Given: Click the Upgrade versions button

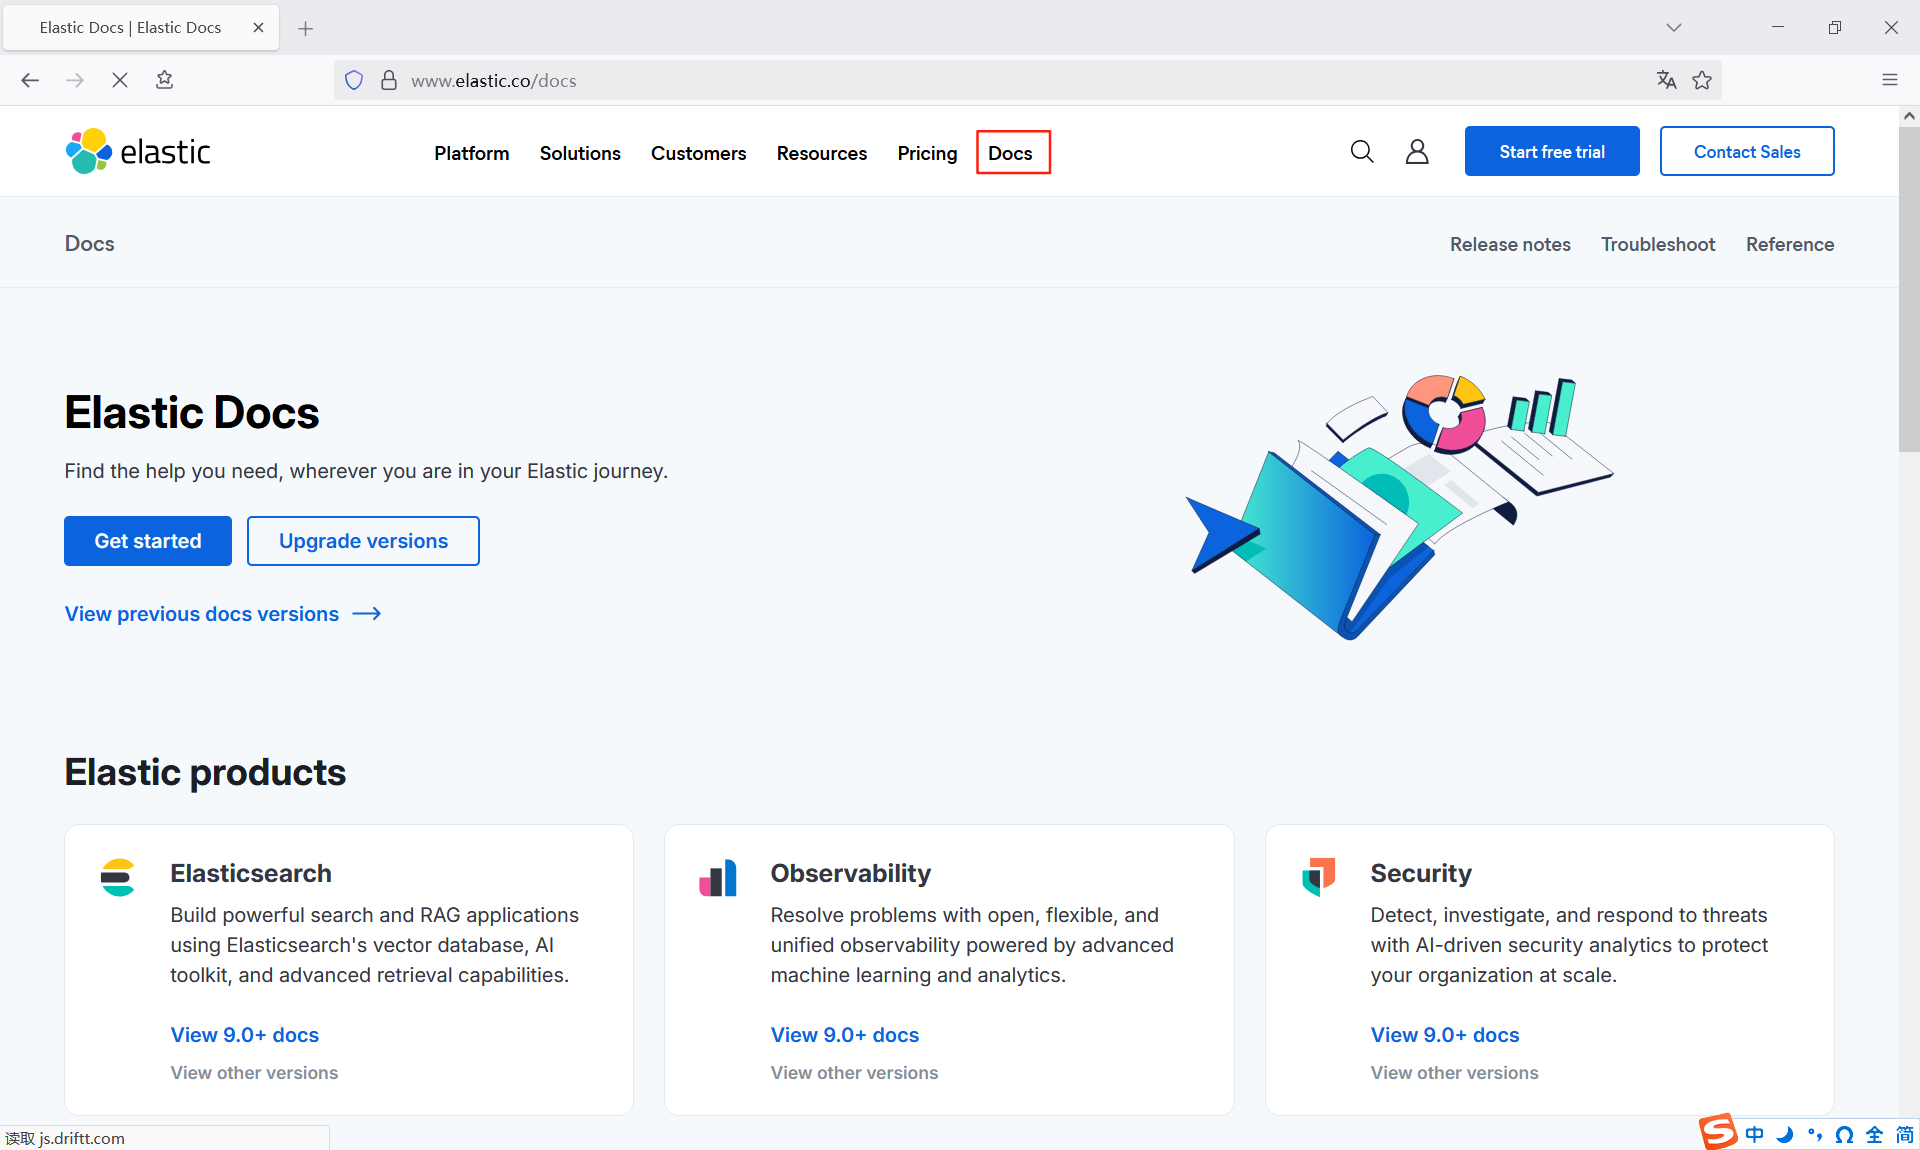Looking at the screenshot, I should tap(363, 541).
